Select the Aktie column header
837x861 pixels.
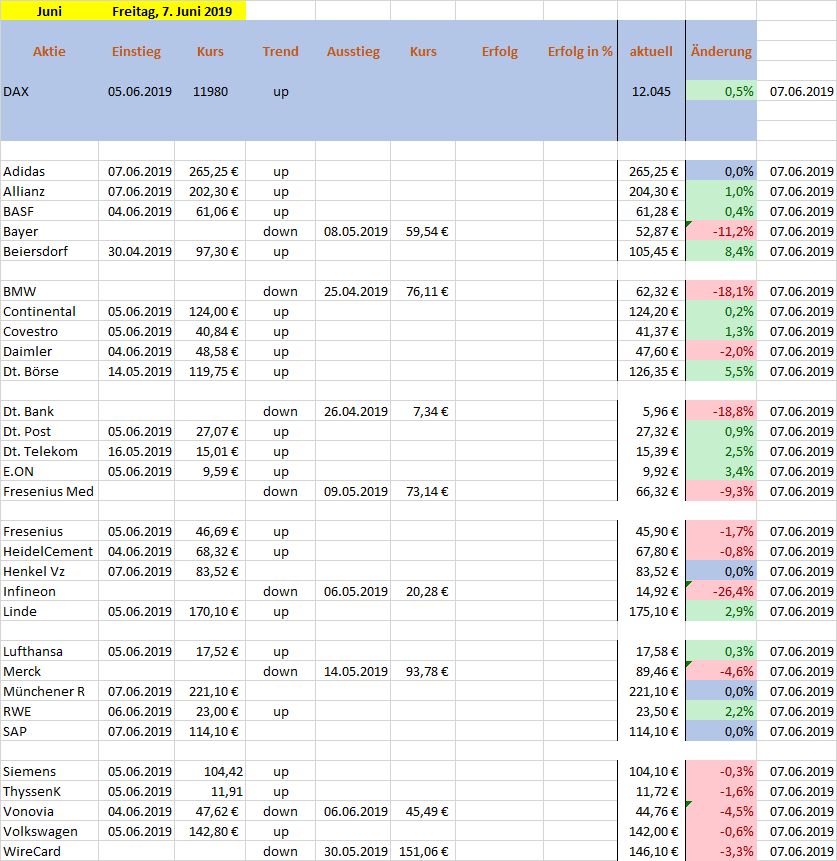pyautogui.click(x=49, y=51)
